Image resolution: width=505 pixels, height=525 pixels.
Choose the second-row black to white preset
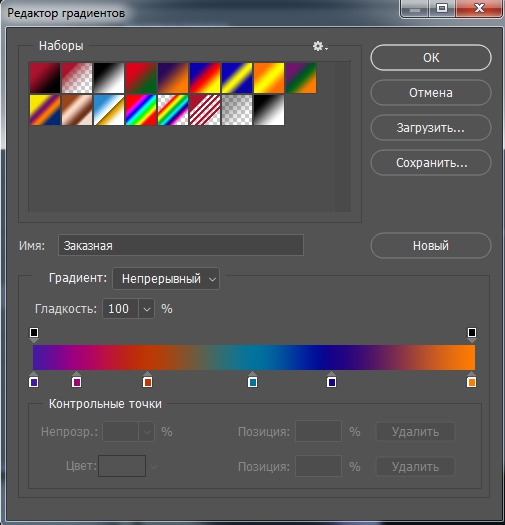tap(269, 110)
